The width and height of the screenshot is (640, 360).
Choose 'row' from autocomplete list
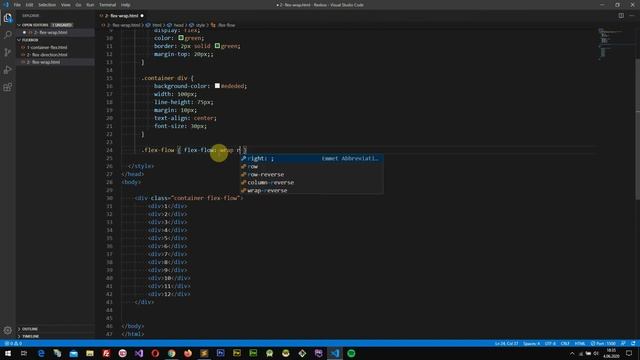(x=311, y=167)
